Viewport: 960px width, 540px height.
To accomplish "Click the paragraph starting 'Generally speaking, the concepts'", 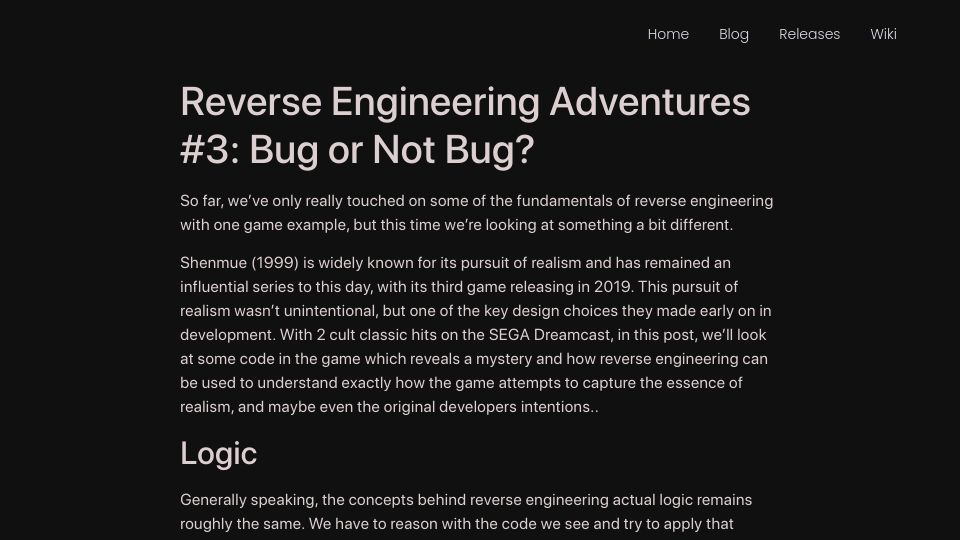I will tap(466, 512).
